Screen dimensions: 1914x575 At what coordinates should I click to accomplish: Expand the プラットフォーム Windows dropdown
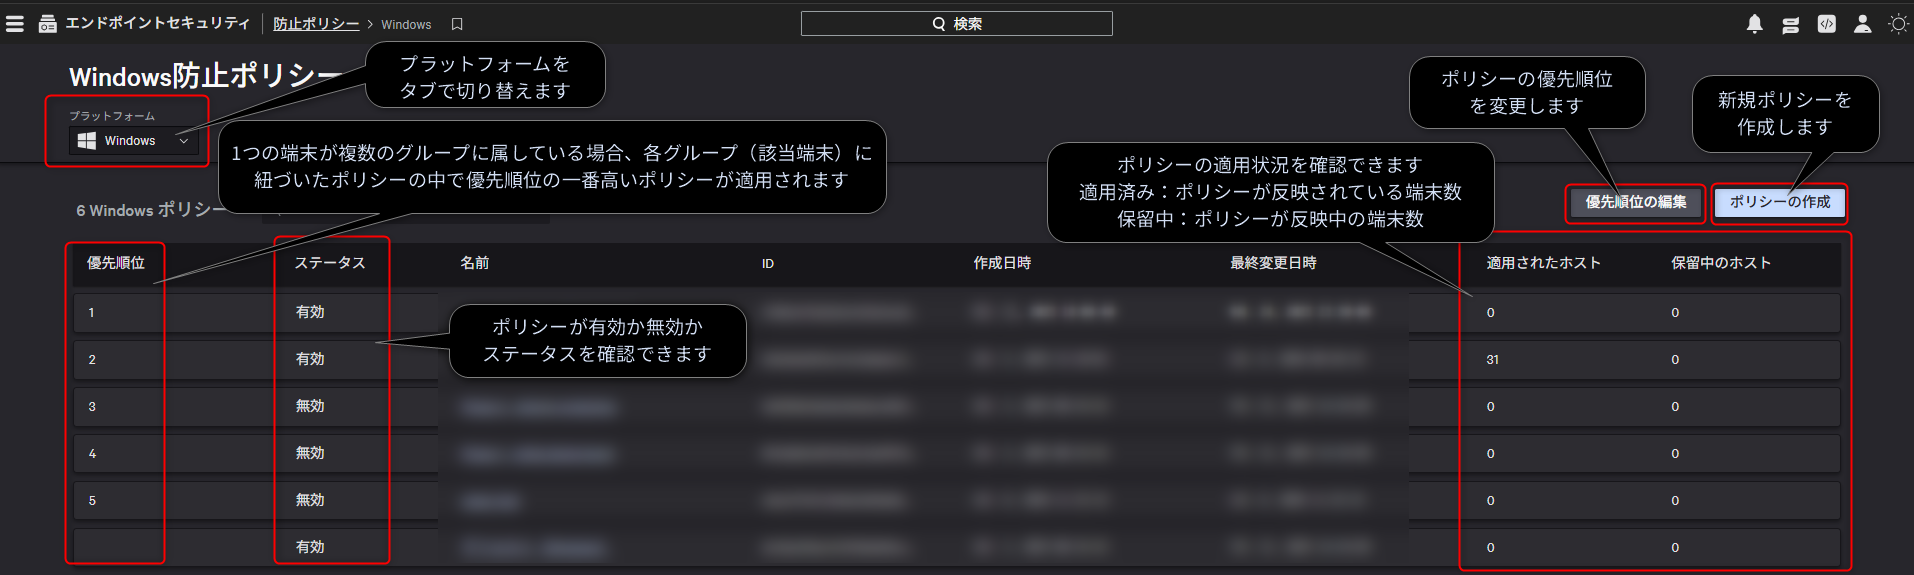tap(134, 141)
